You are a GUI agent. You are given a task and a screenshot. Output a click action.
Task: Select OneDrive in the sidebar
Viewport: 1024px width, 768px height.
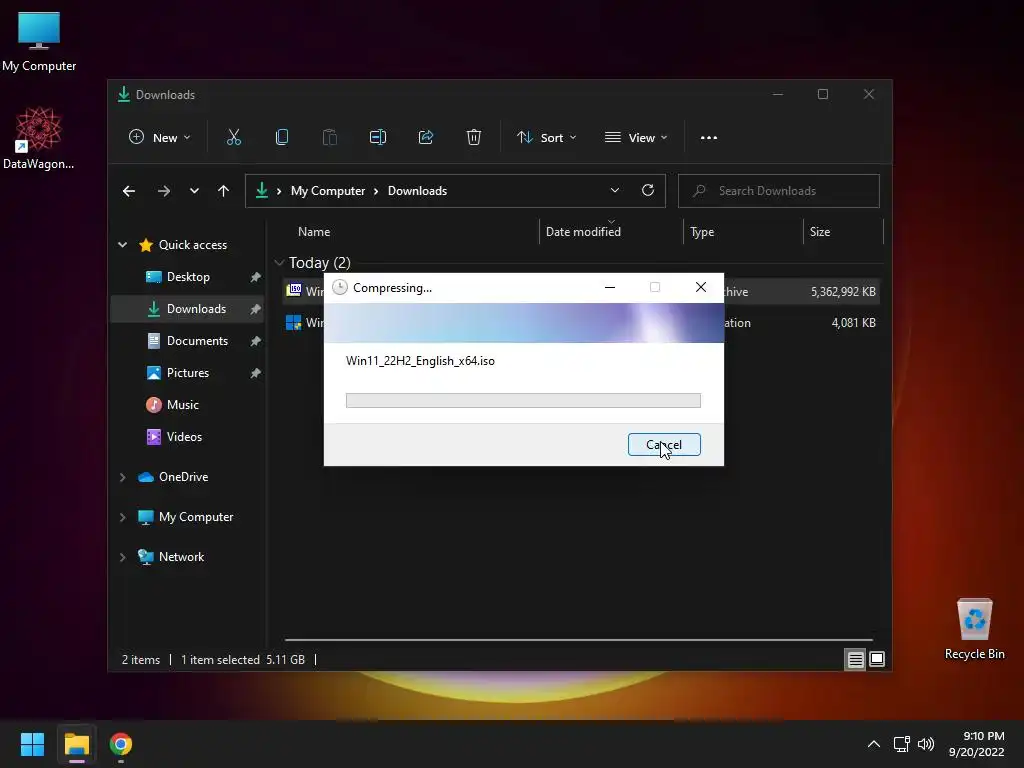tap(173, 477)
